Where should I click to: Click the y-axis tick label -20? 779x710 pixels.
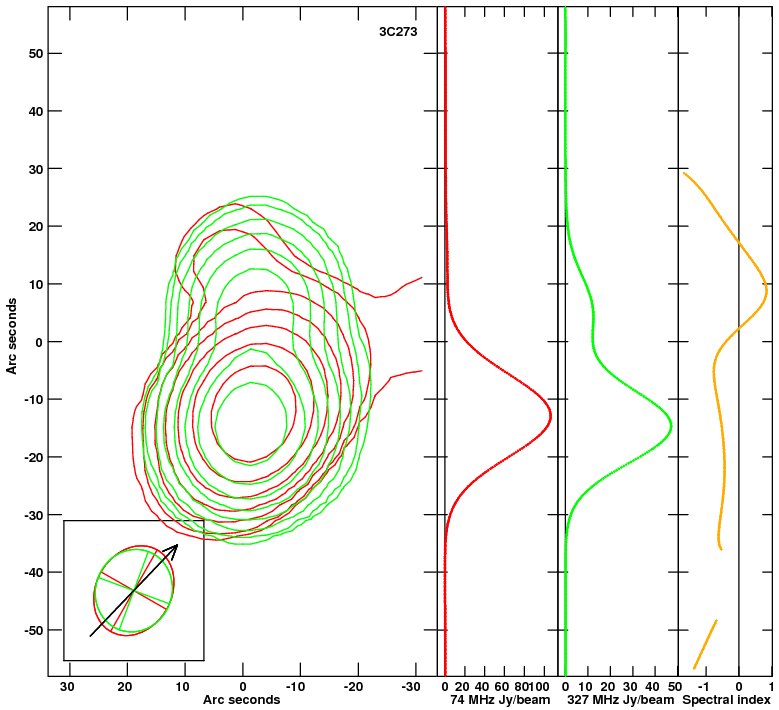[34, 457]
